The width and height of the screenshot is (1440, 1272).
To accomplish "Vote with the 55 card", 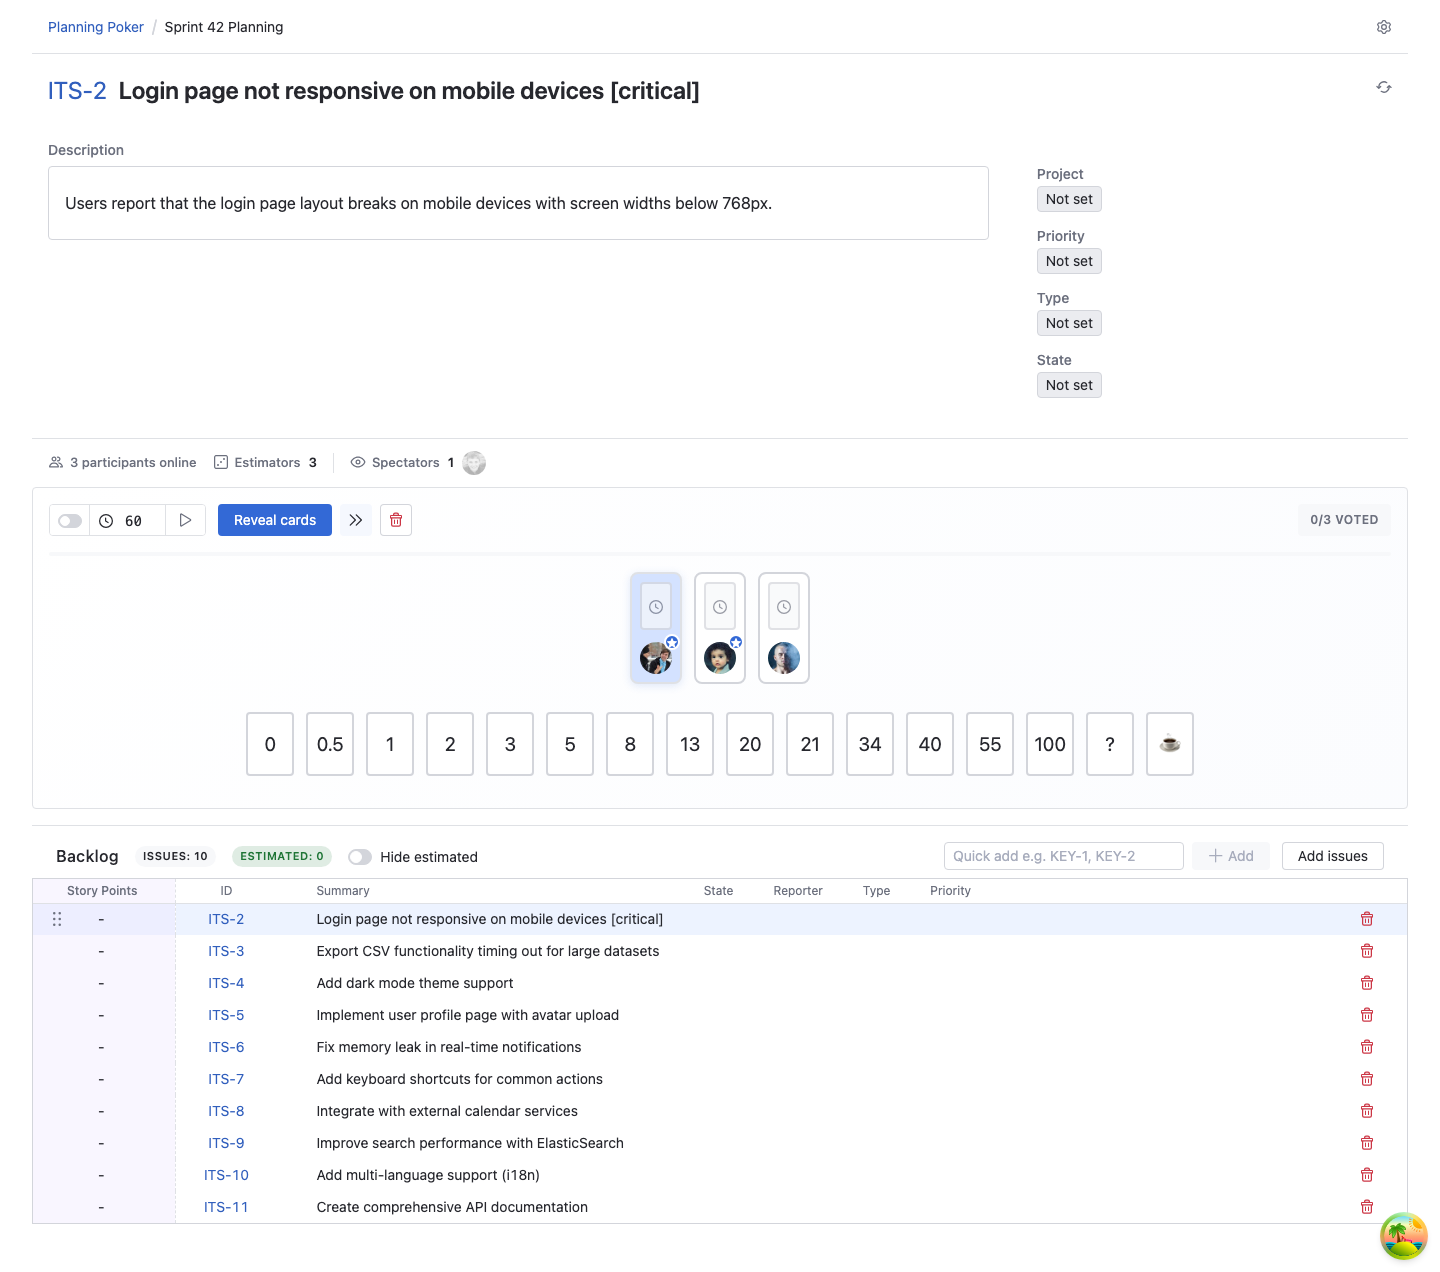I will tap(990, 744).
